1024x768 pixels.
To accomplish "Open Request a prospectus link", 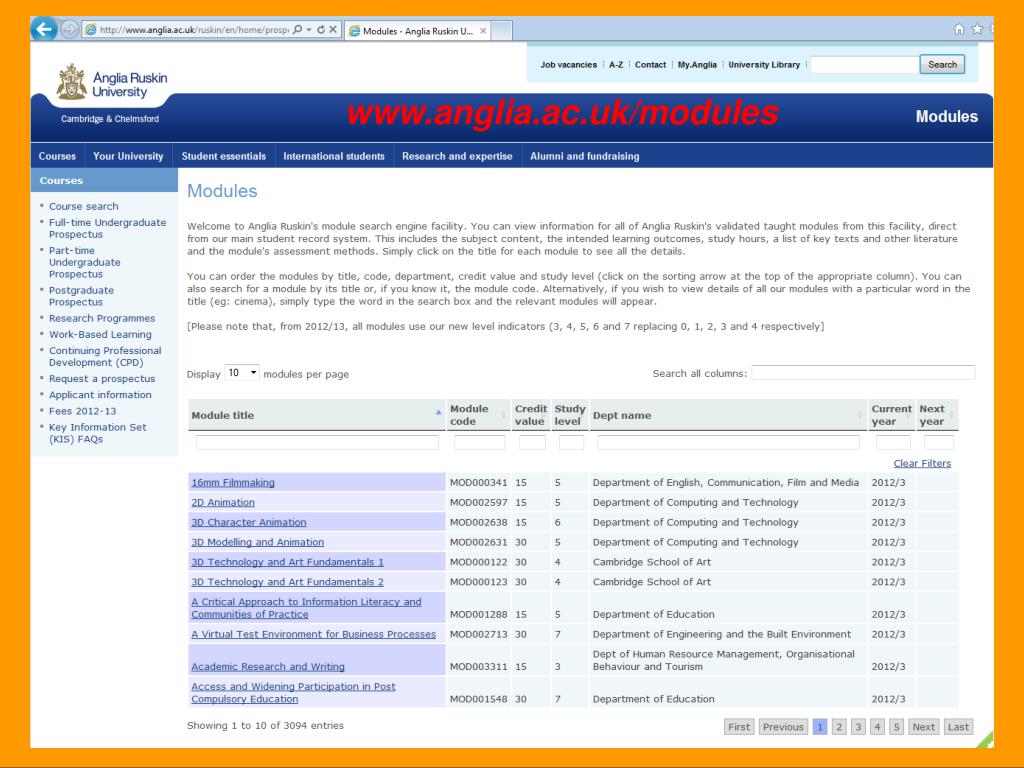I will pos(102,379).
